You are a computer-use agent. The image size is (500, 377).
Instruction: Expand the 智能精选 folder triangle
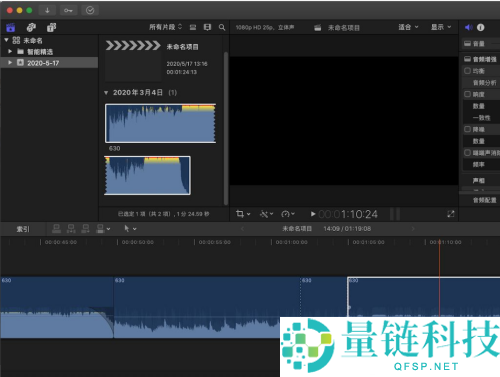point(10,51)
